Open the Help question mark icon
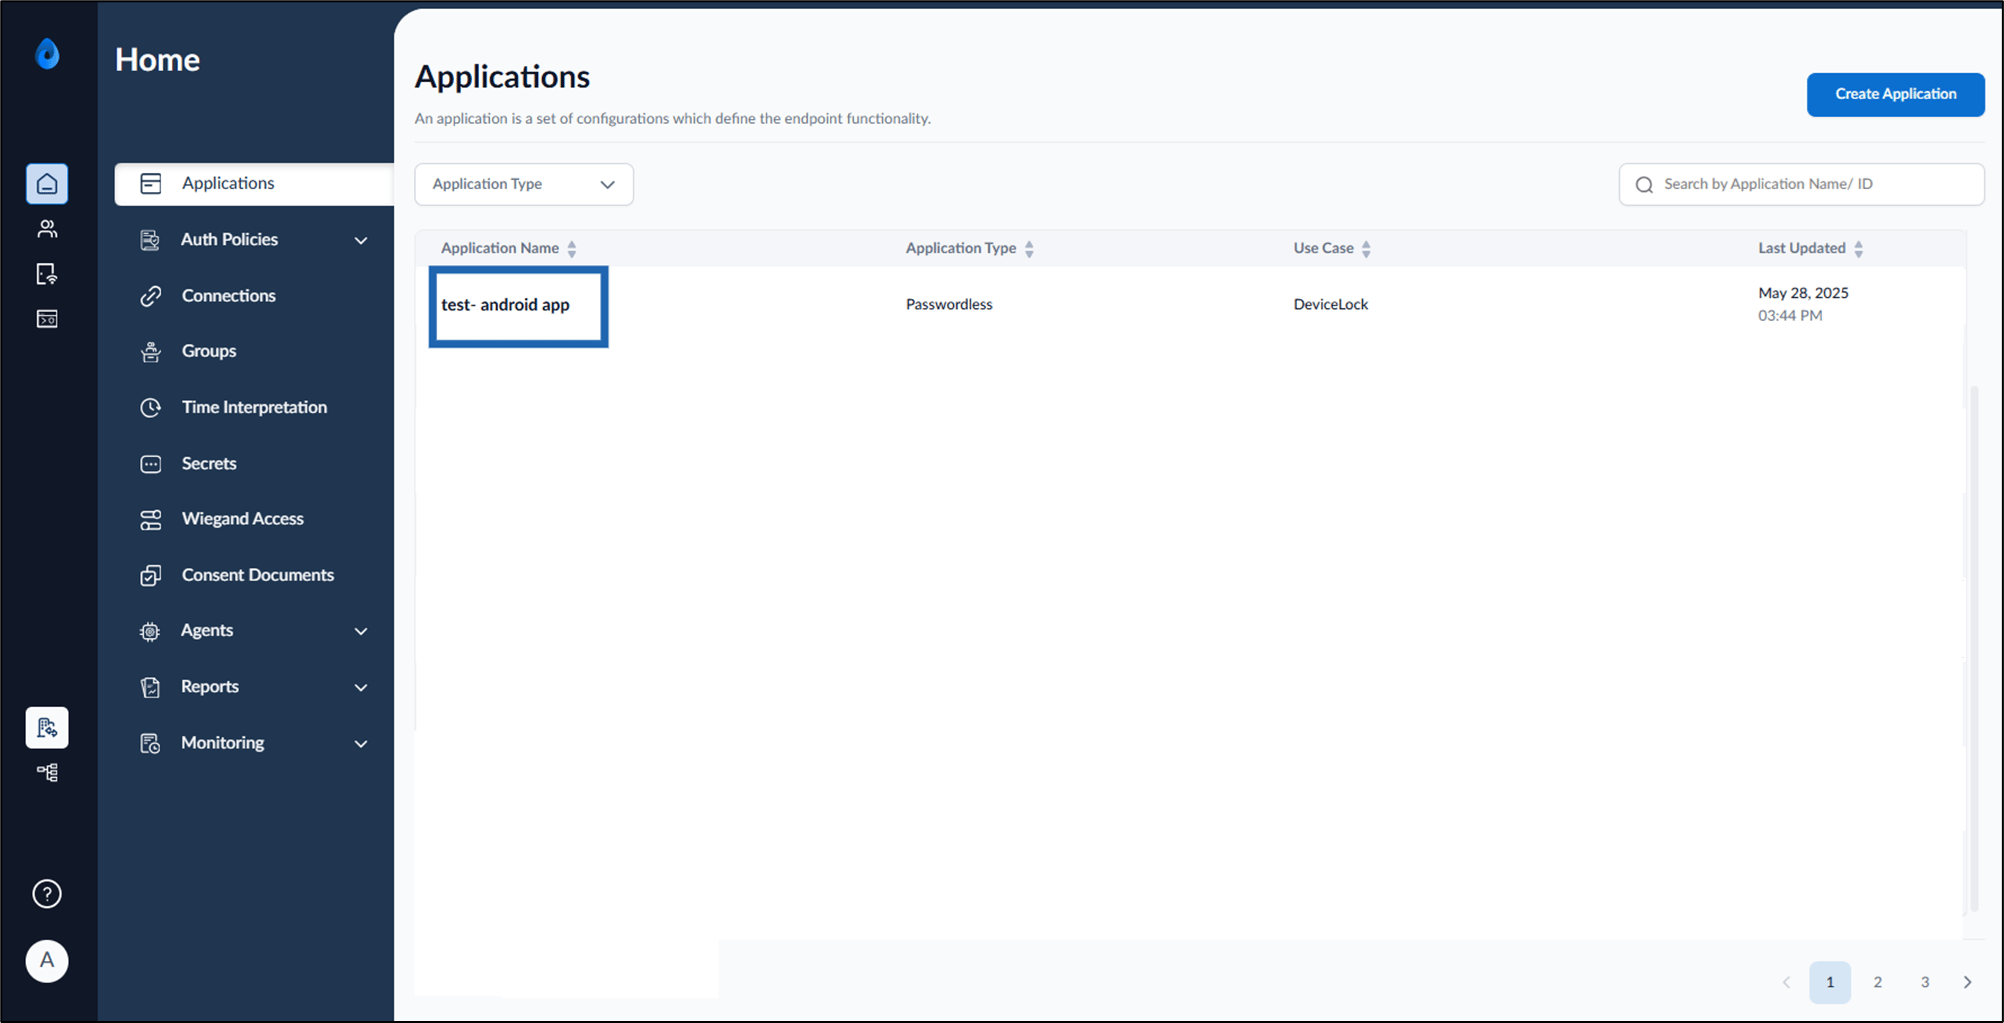 click(x=47, y=894)
